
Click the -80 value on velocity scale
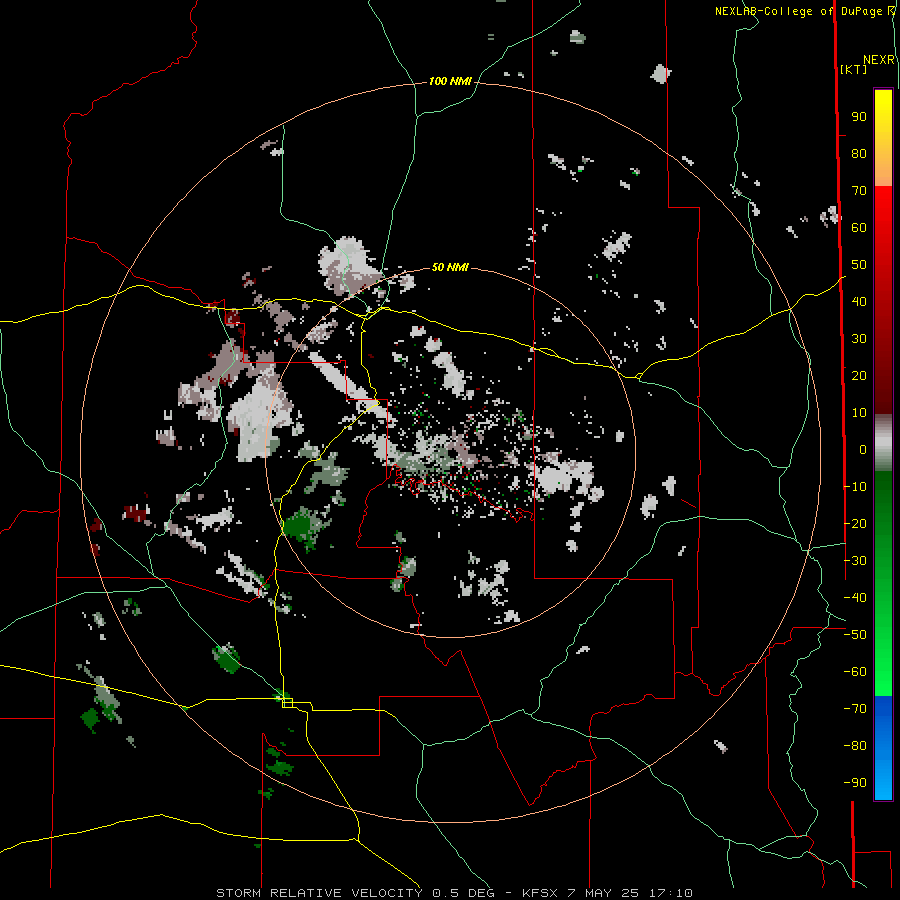tap(855, 746)
